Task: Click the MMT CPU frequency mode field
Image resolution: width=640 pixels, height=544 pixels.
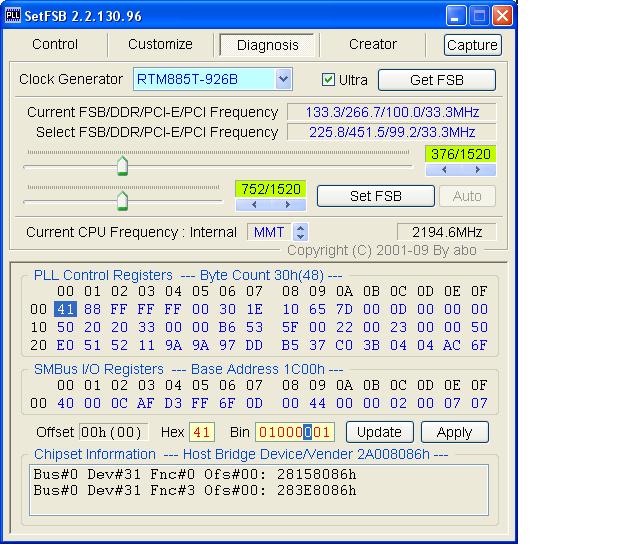Action: 269,232
